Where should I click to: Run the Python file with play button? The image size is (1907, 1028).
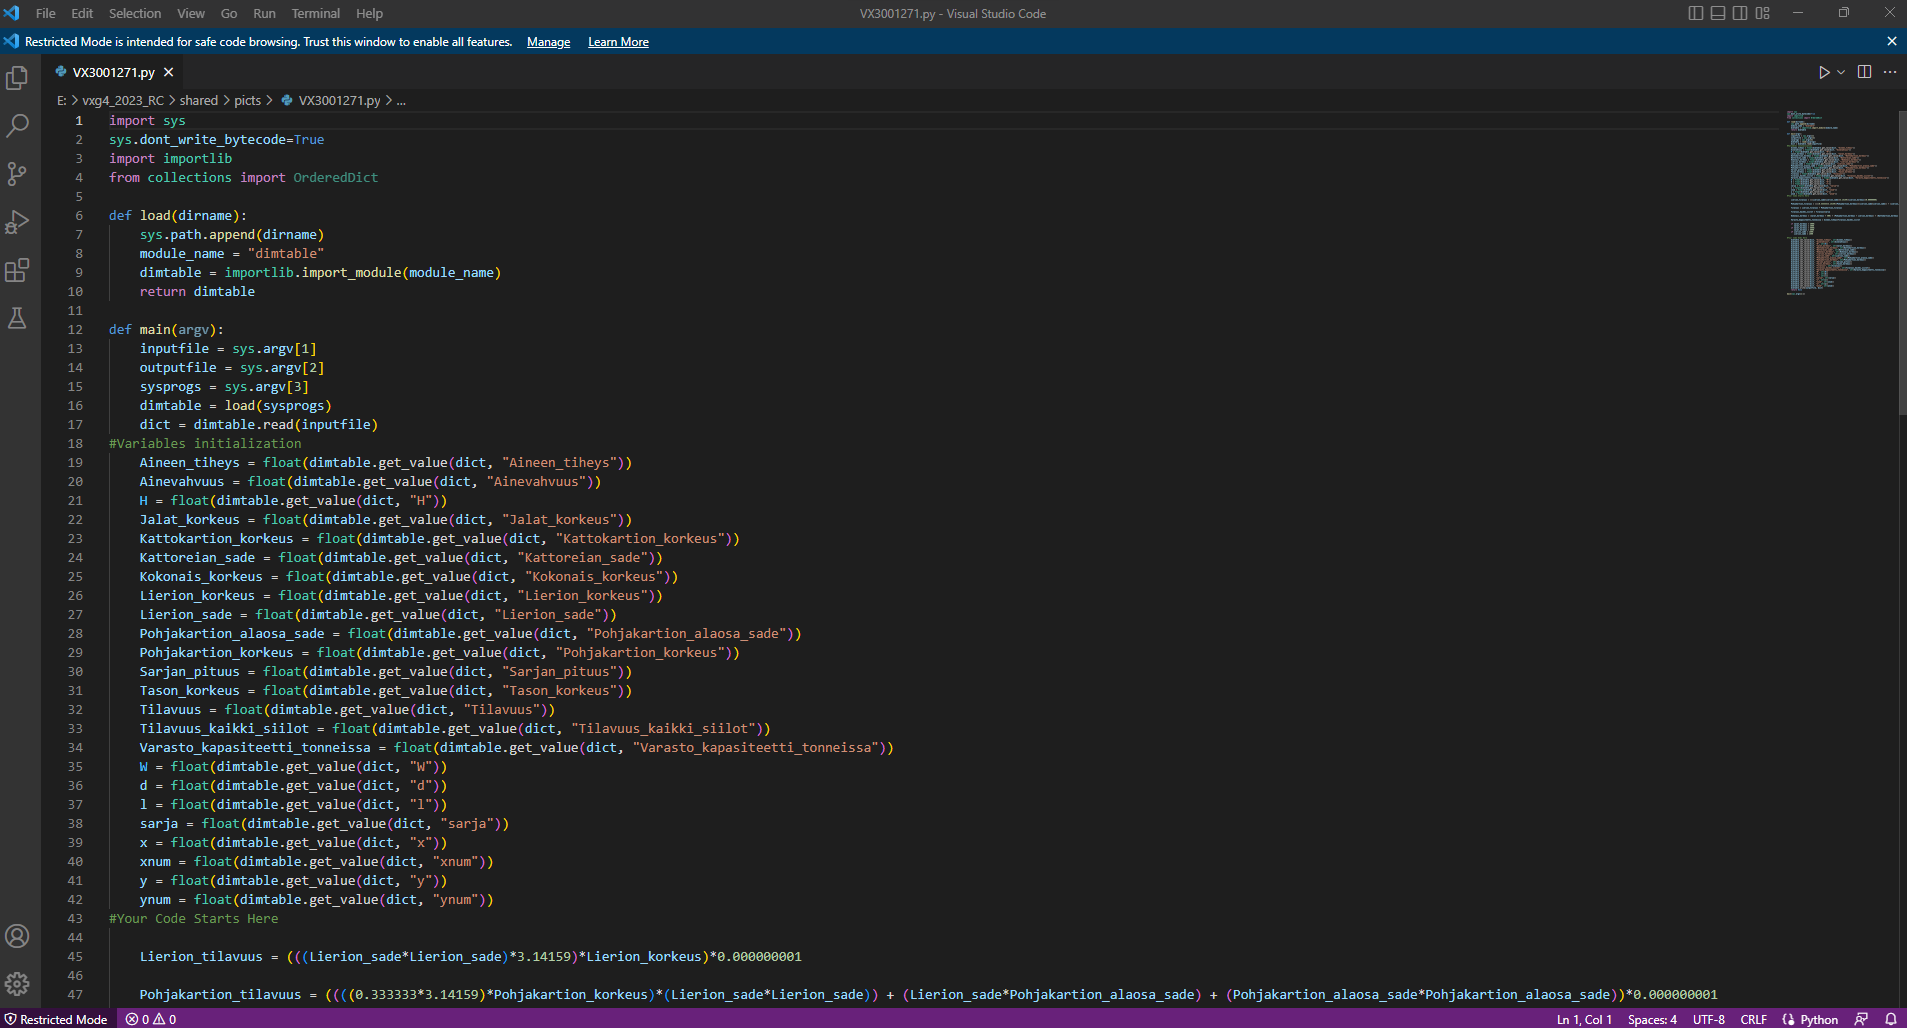pos(1823,72)
